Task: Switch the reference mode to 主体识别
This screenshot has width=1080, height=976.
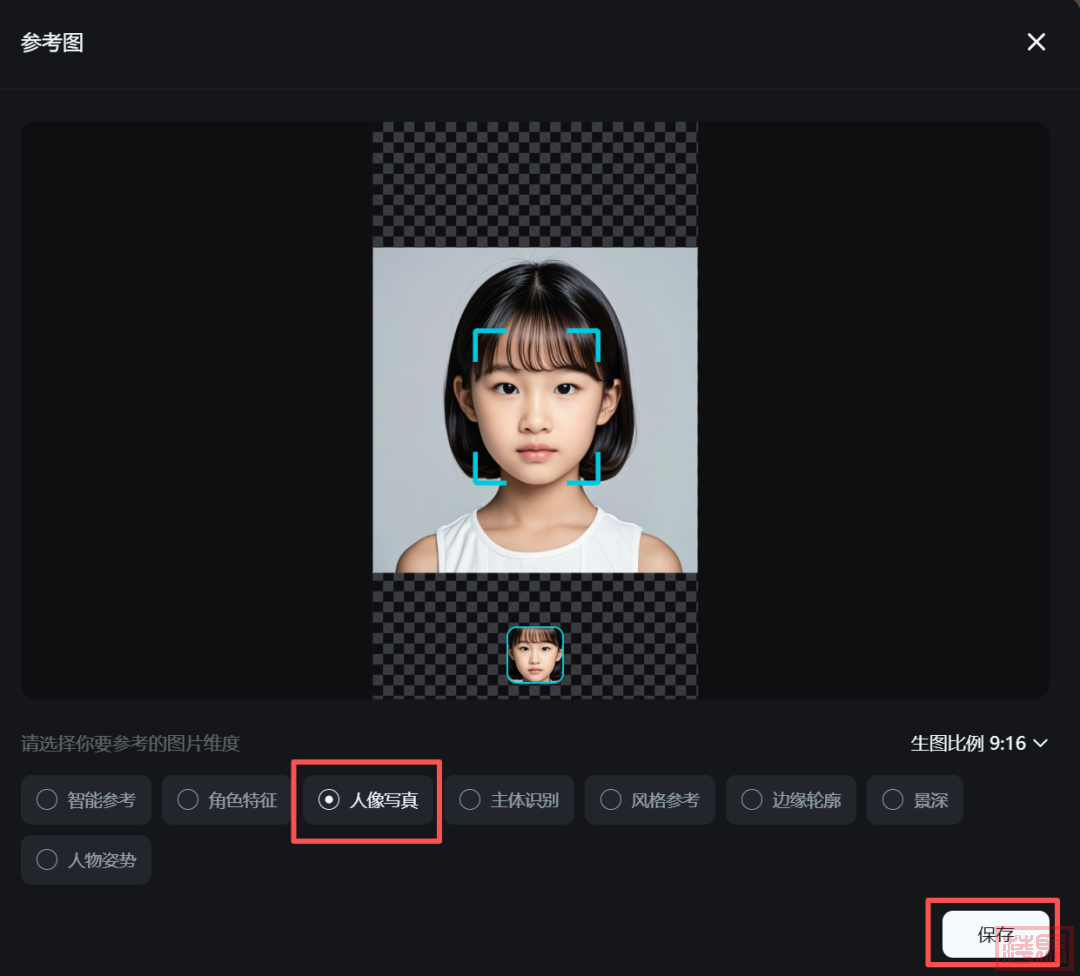Action: [509, 800]
